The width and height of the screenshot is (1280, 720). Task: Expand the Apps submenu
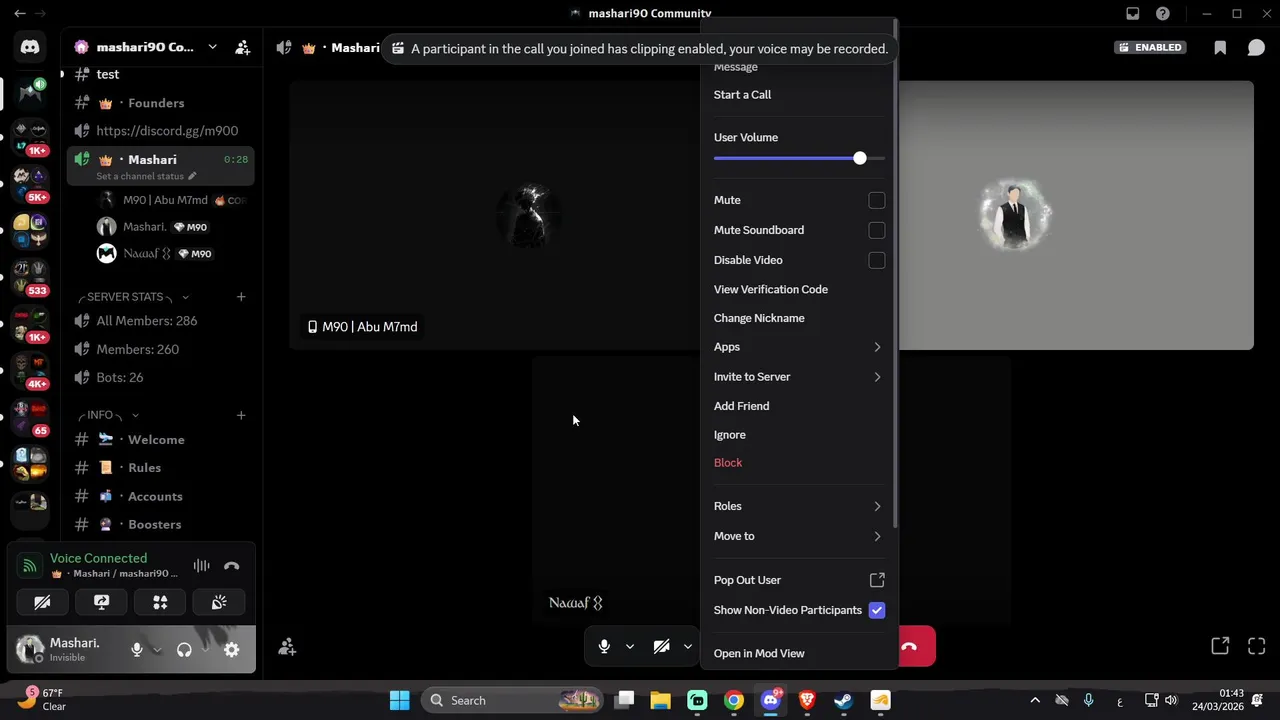[798, 347]
